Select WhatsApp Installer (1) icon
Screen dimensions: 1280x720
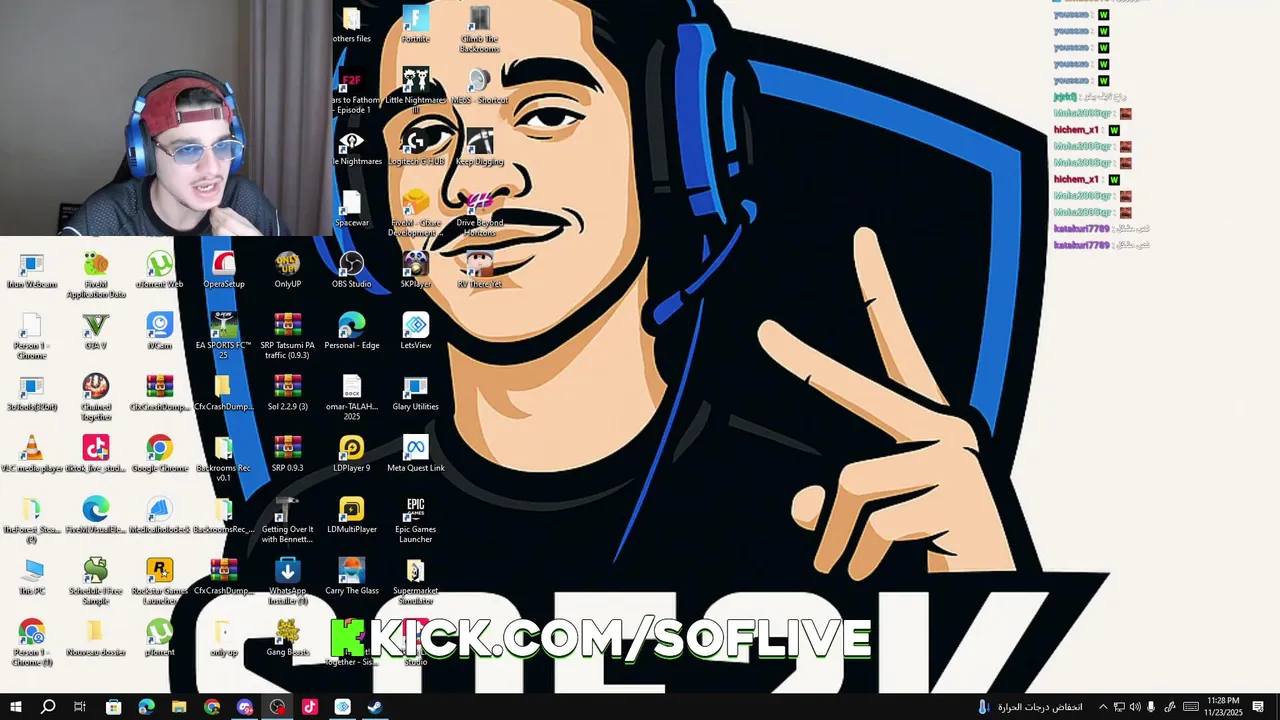(x=288, y=582)
